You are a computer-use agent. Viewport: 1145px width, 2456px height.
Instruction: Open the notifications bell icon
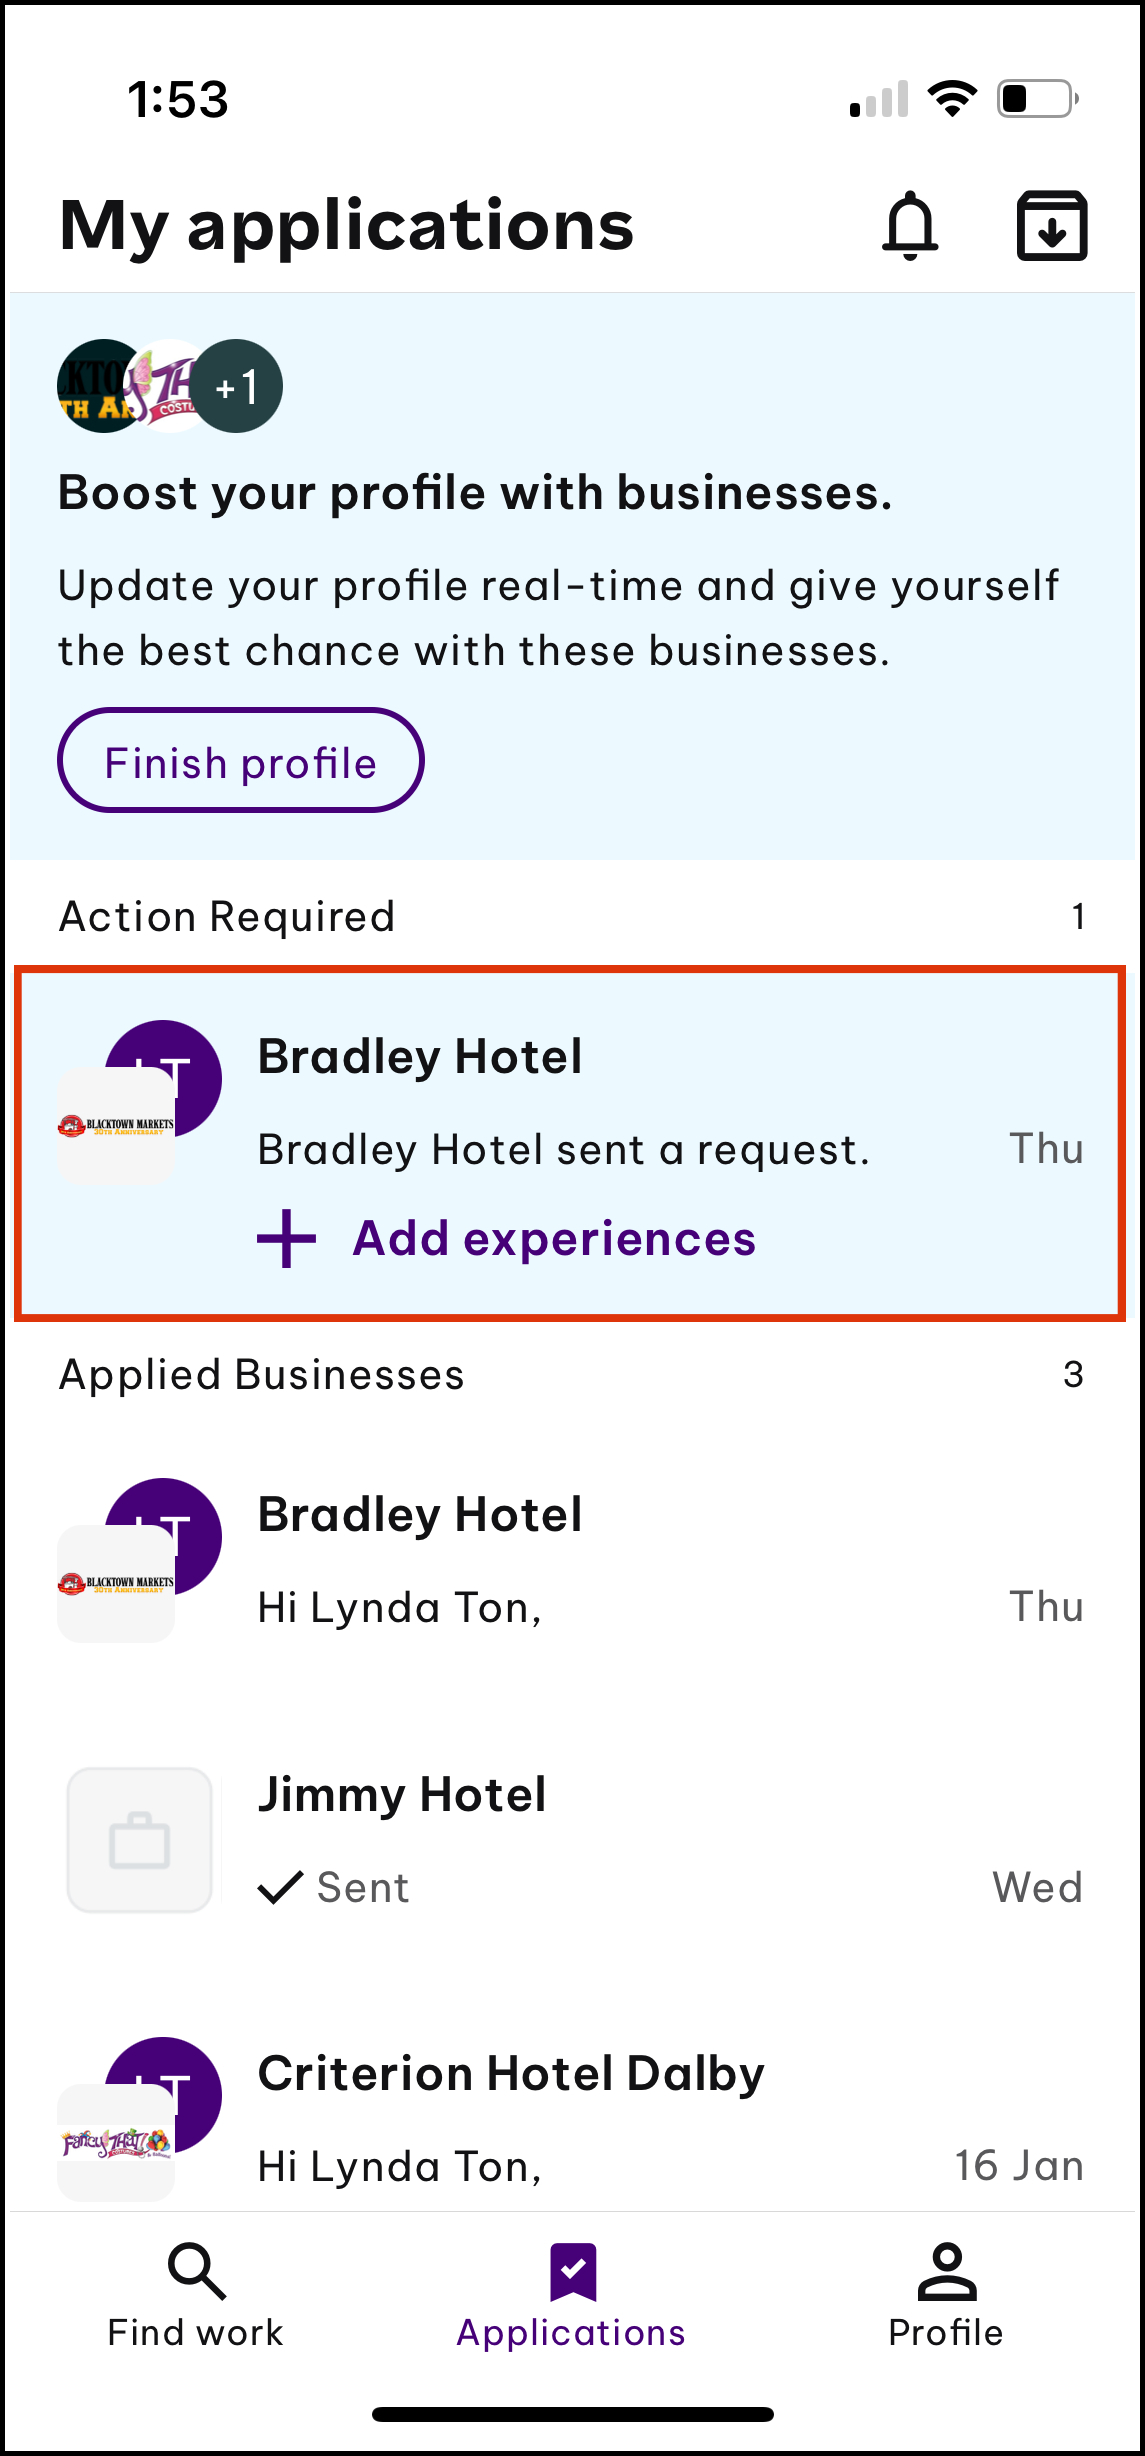(x=910, y=225)
